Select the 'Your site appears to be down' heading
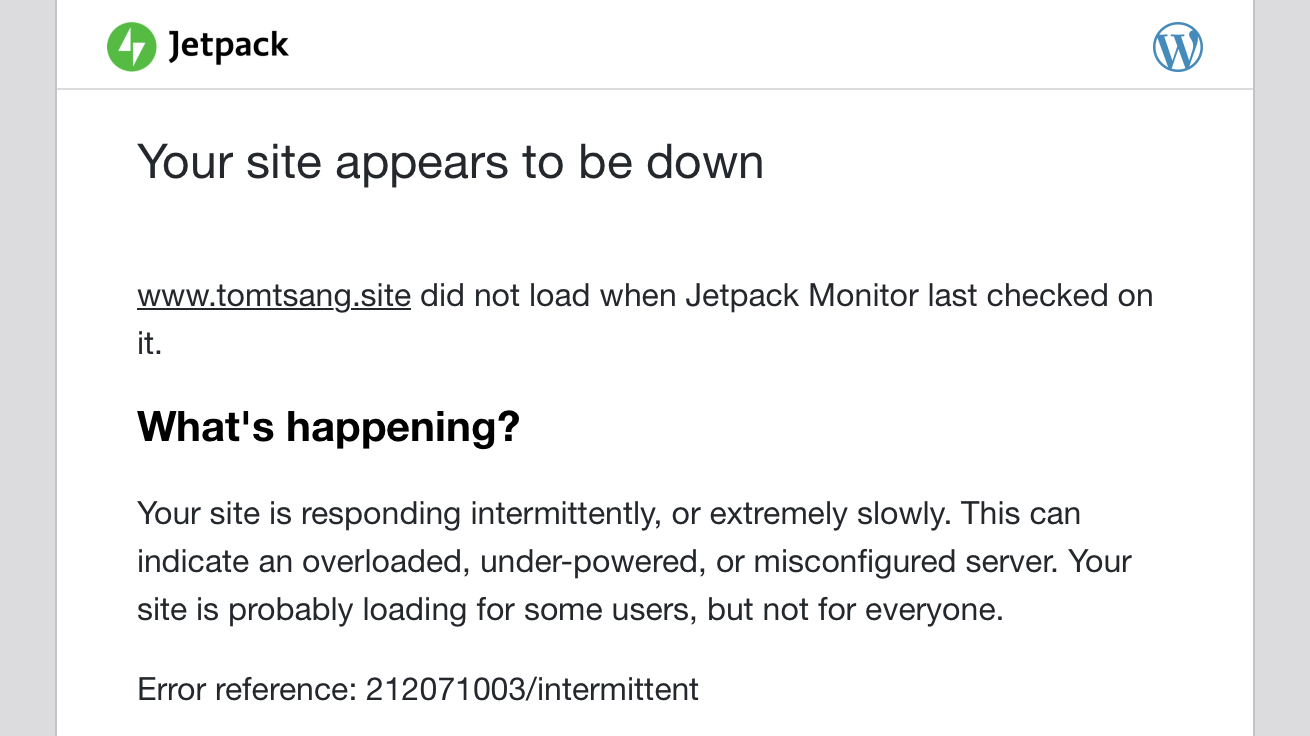This screenshot has height=736, width=1310. 450,162
